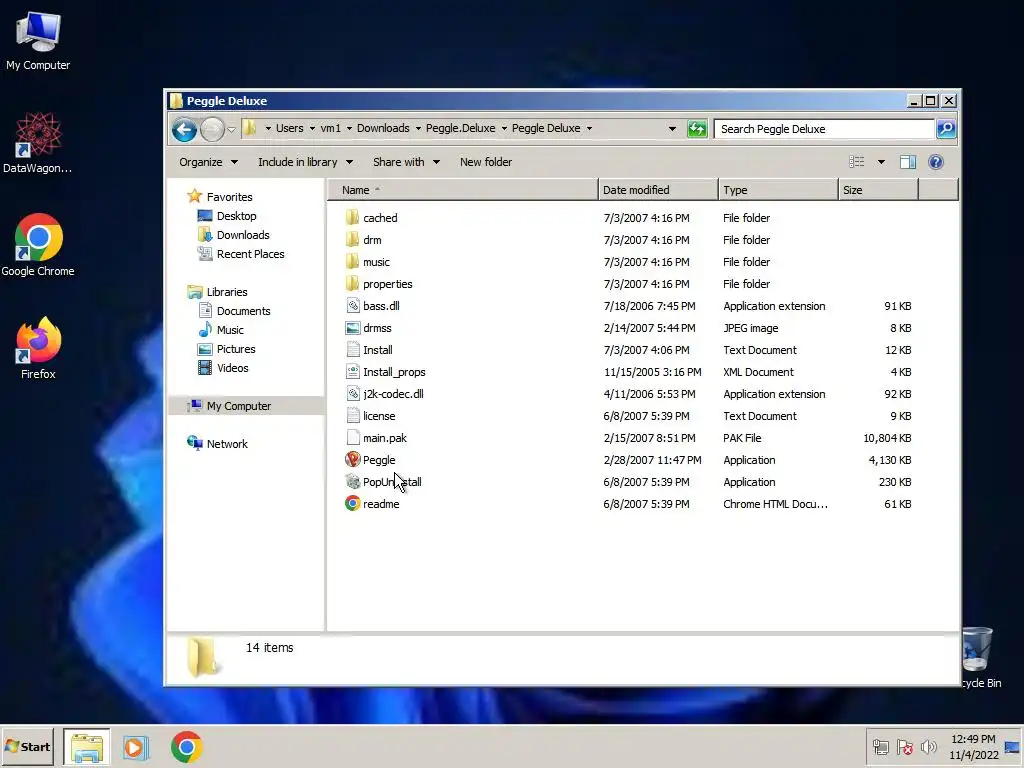Select the PopUninstall application icon
The height and width of the screenshot is (768, 1024).
point(353,482)
